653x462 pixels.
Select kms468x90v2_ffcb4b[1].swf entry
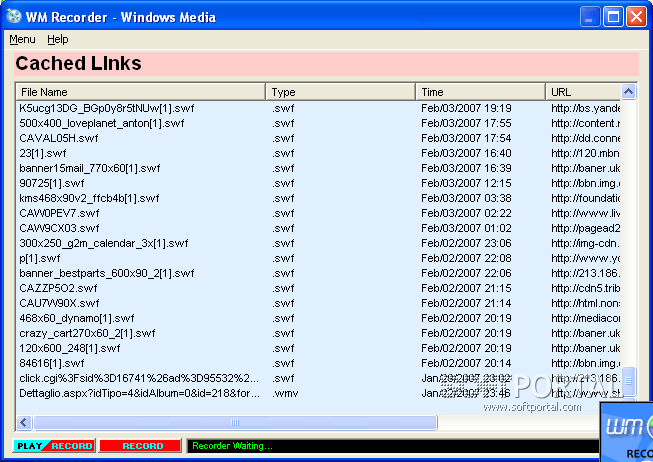[89, 198]
